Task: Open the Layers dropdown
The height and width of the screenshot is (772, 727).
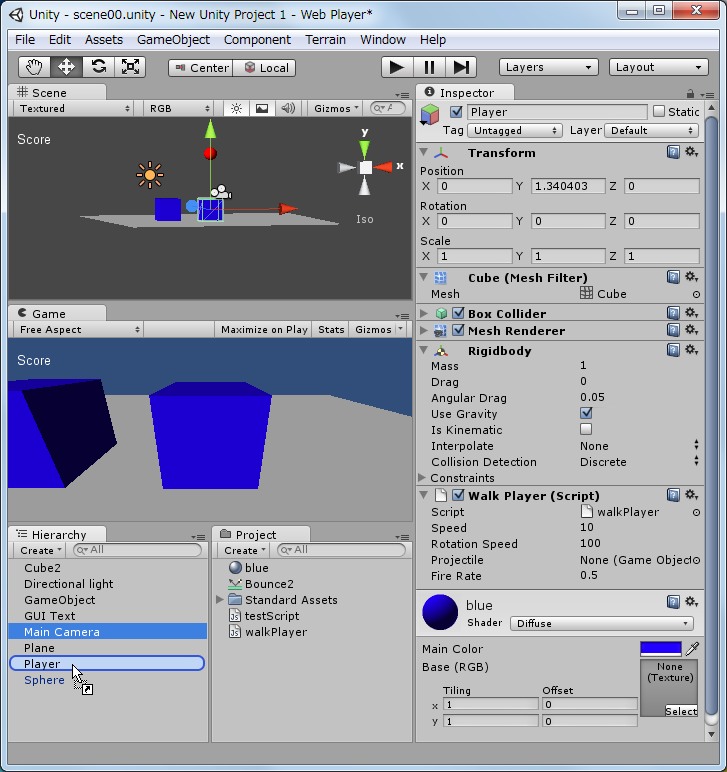Action: coord(548,67)
